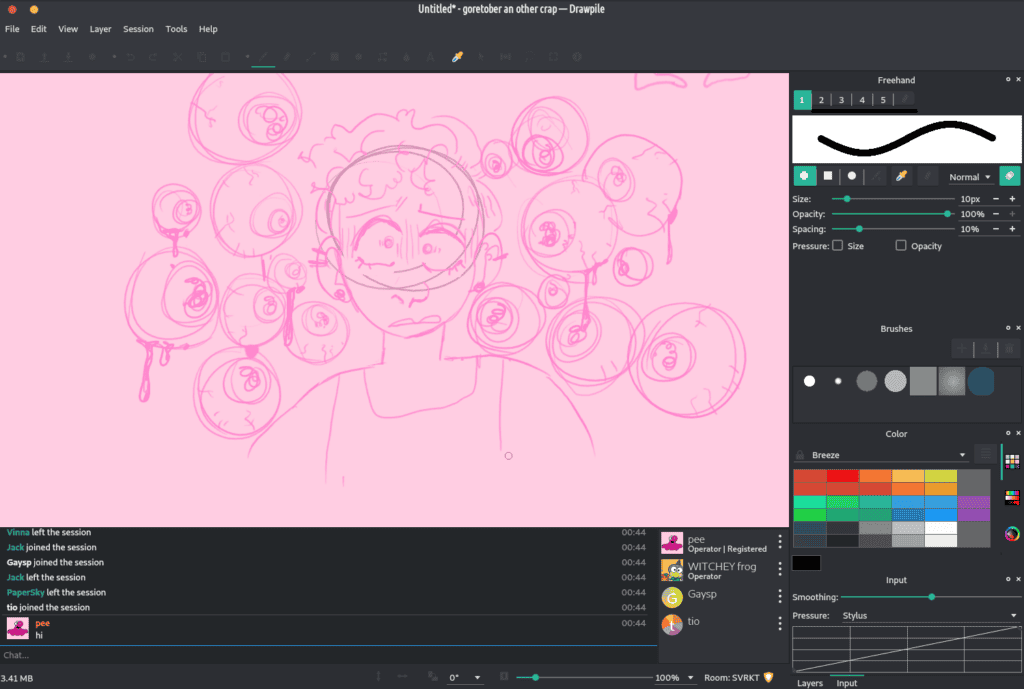Switch to the Input tab

pyautogui.click(x=847, y=683)
